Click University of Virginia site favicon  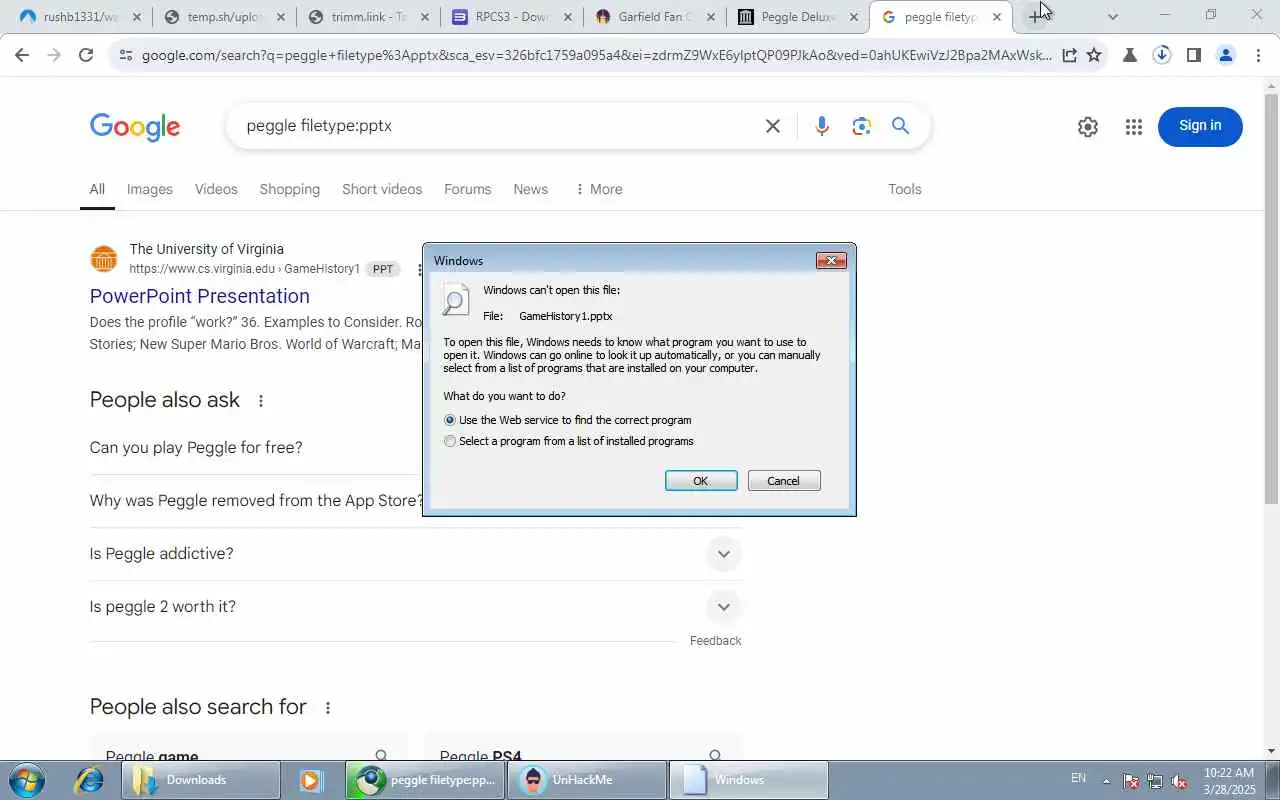tap(104, 259)
